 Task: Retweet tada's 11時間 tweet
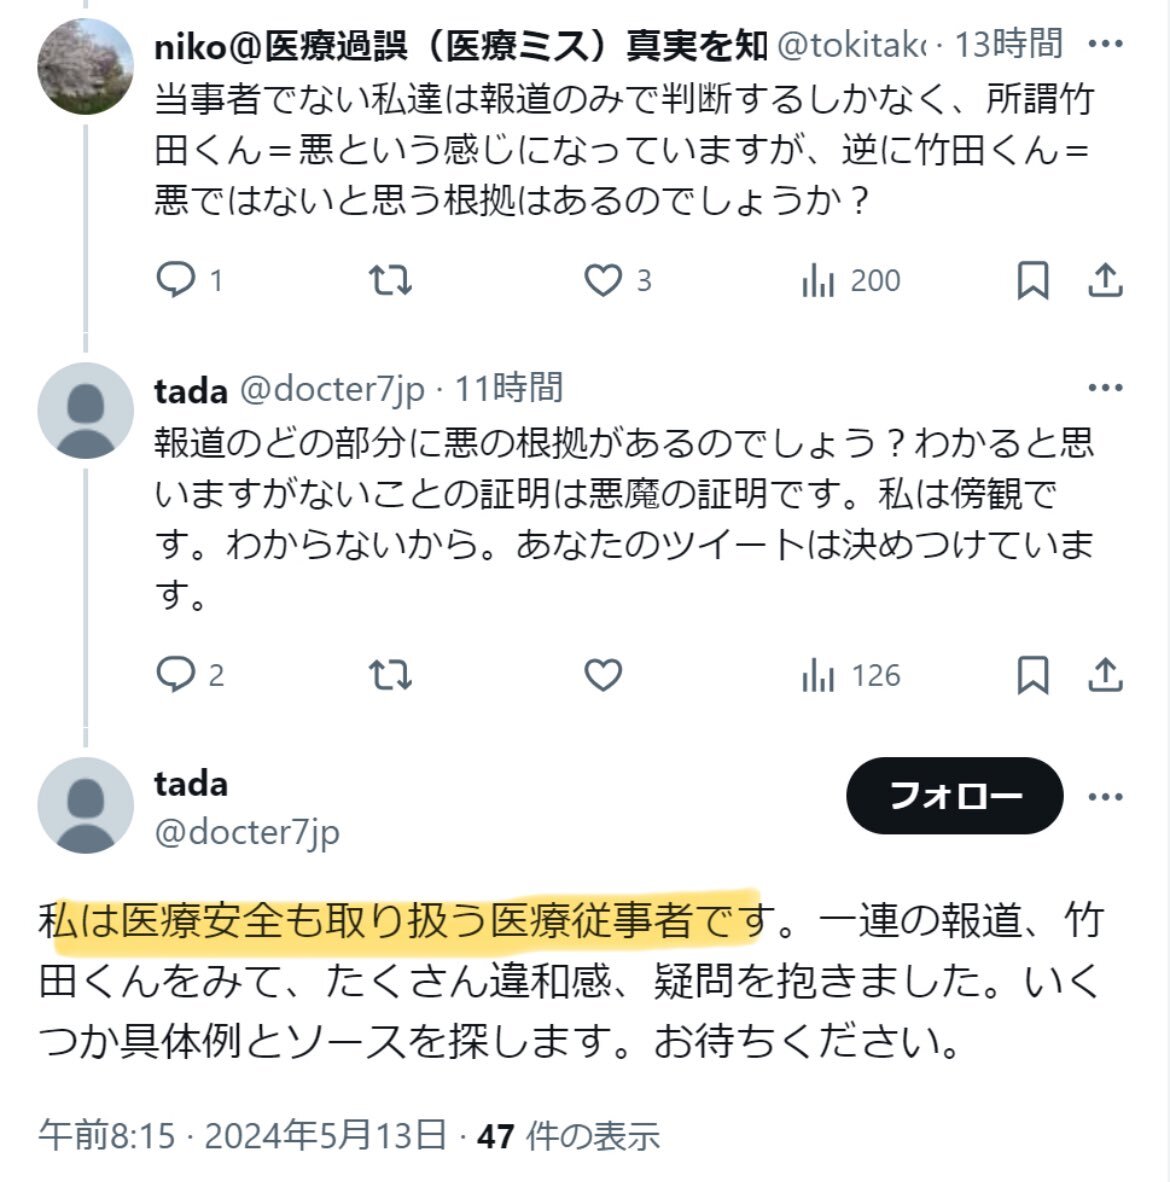coord(390,674)
